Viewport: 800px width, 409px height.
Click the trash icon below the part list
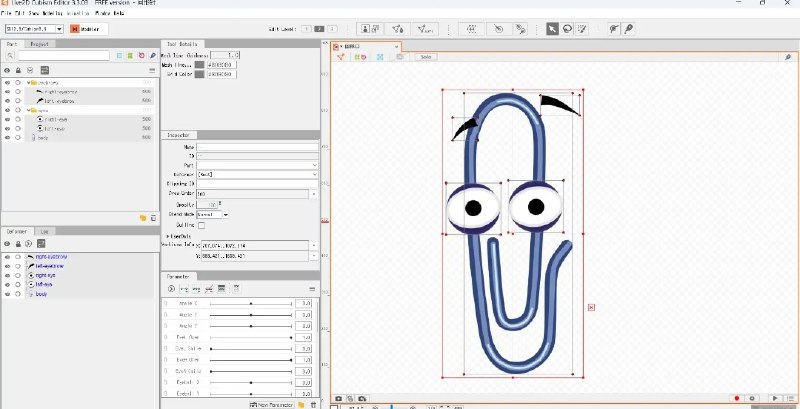[153, 218]
